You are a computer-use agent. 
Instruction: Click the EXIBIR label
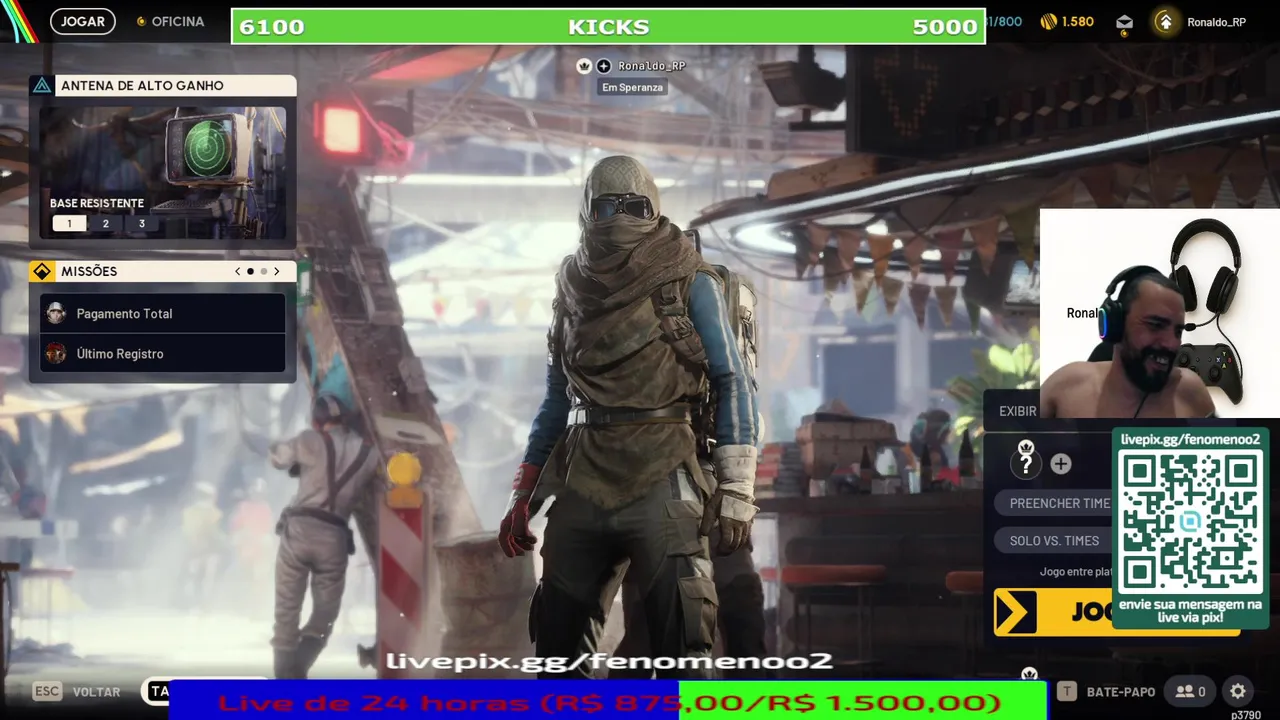coord(1018,411)
